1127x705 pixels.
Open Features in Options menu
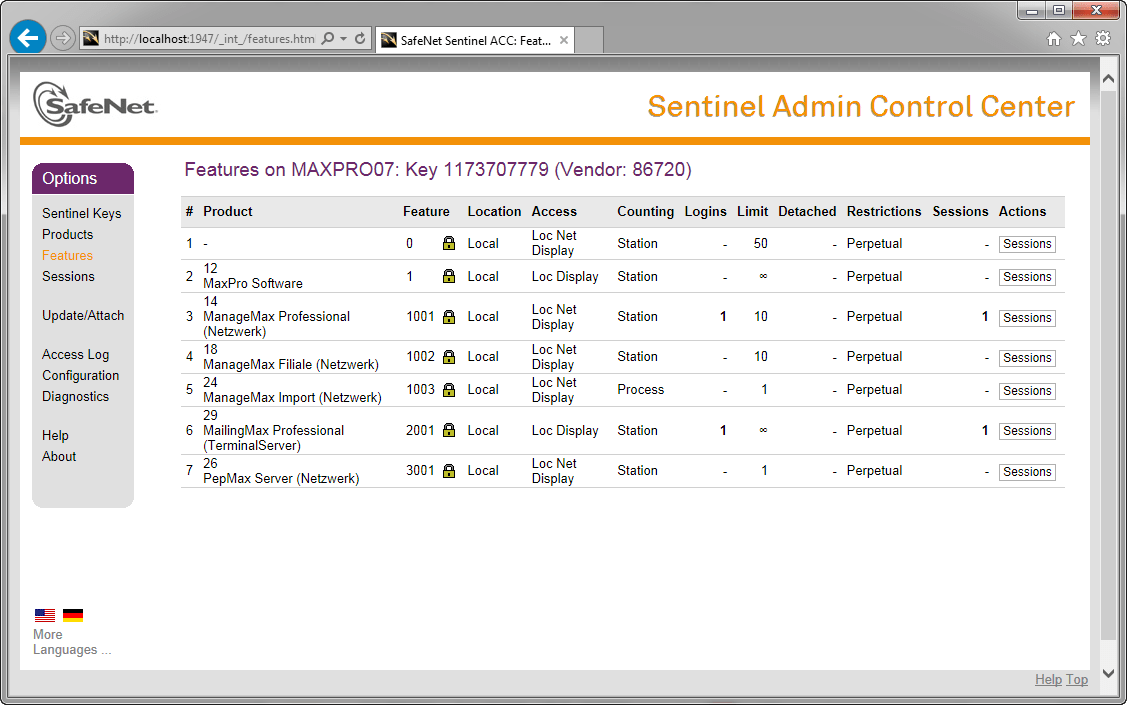[x=67, y=255]
